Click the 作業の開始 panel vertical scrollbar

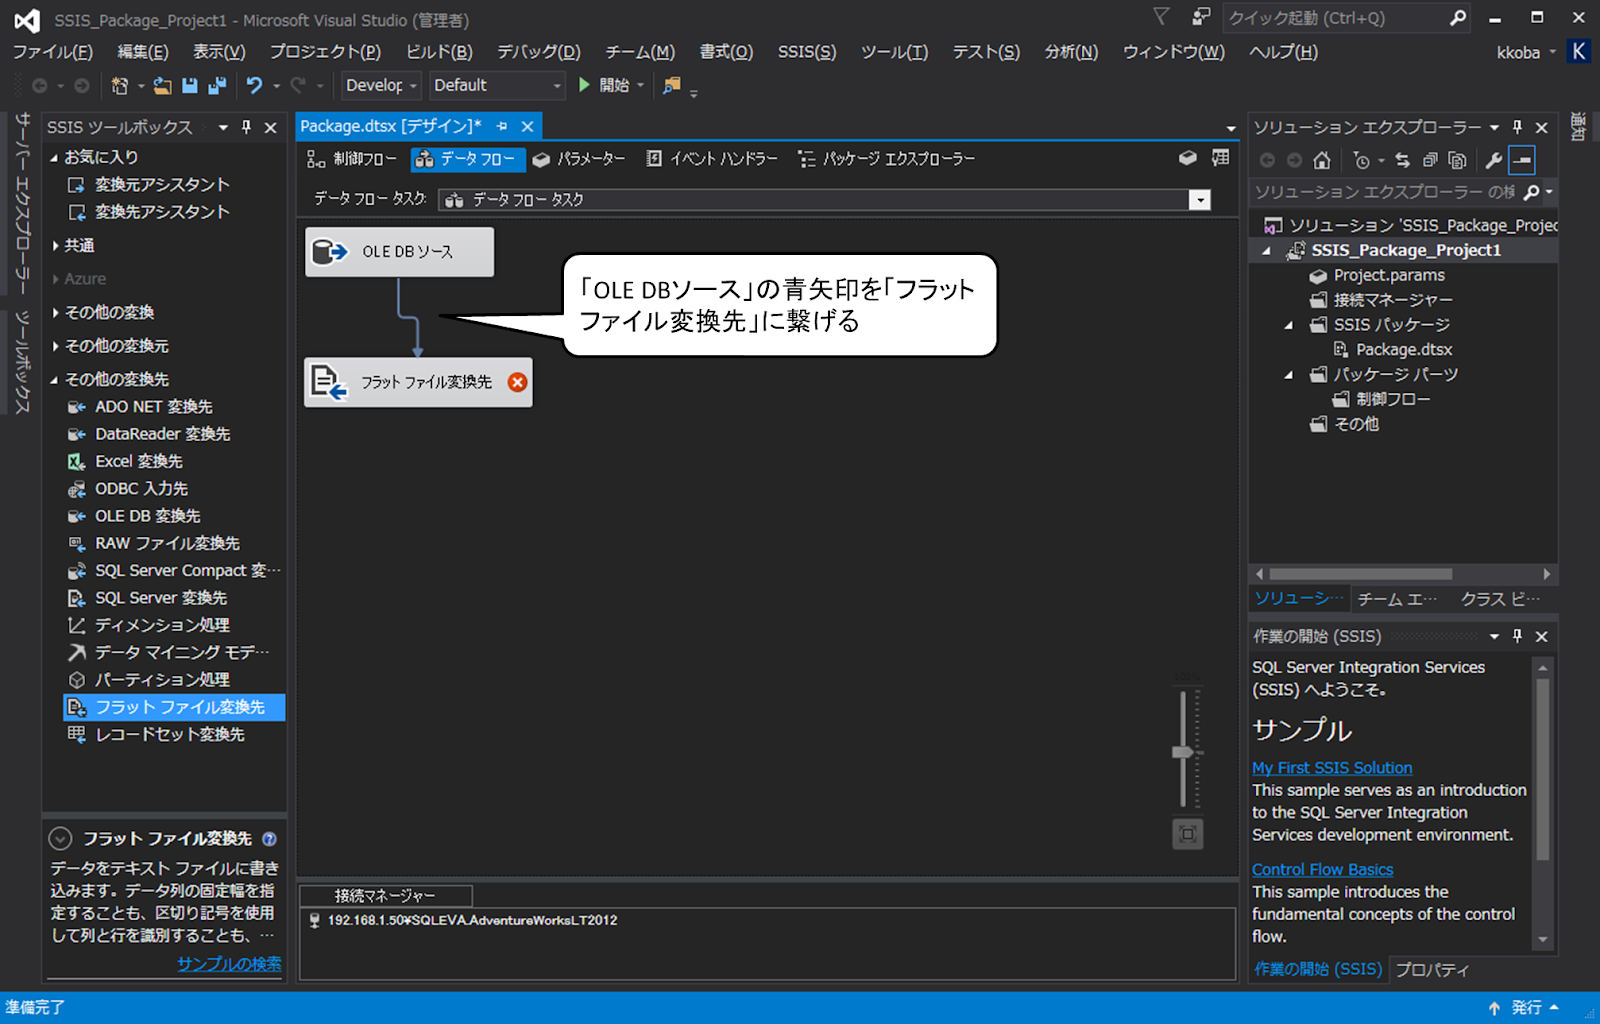(1542, 770)
